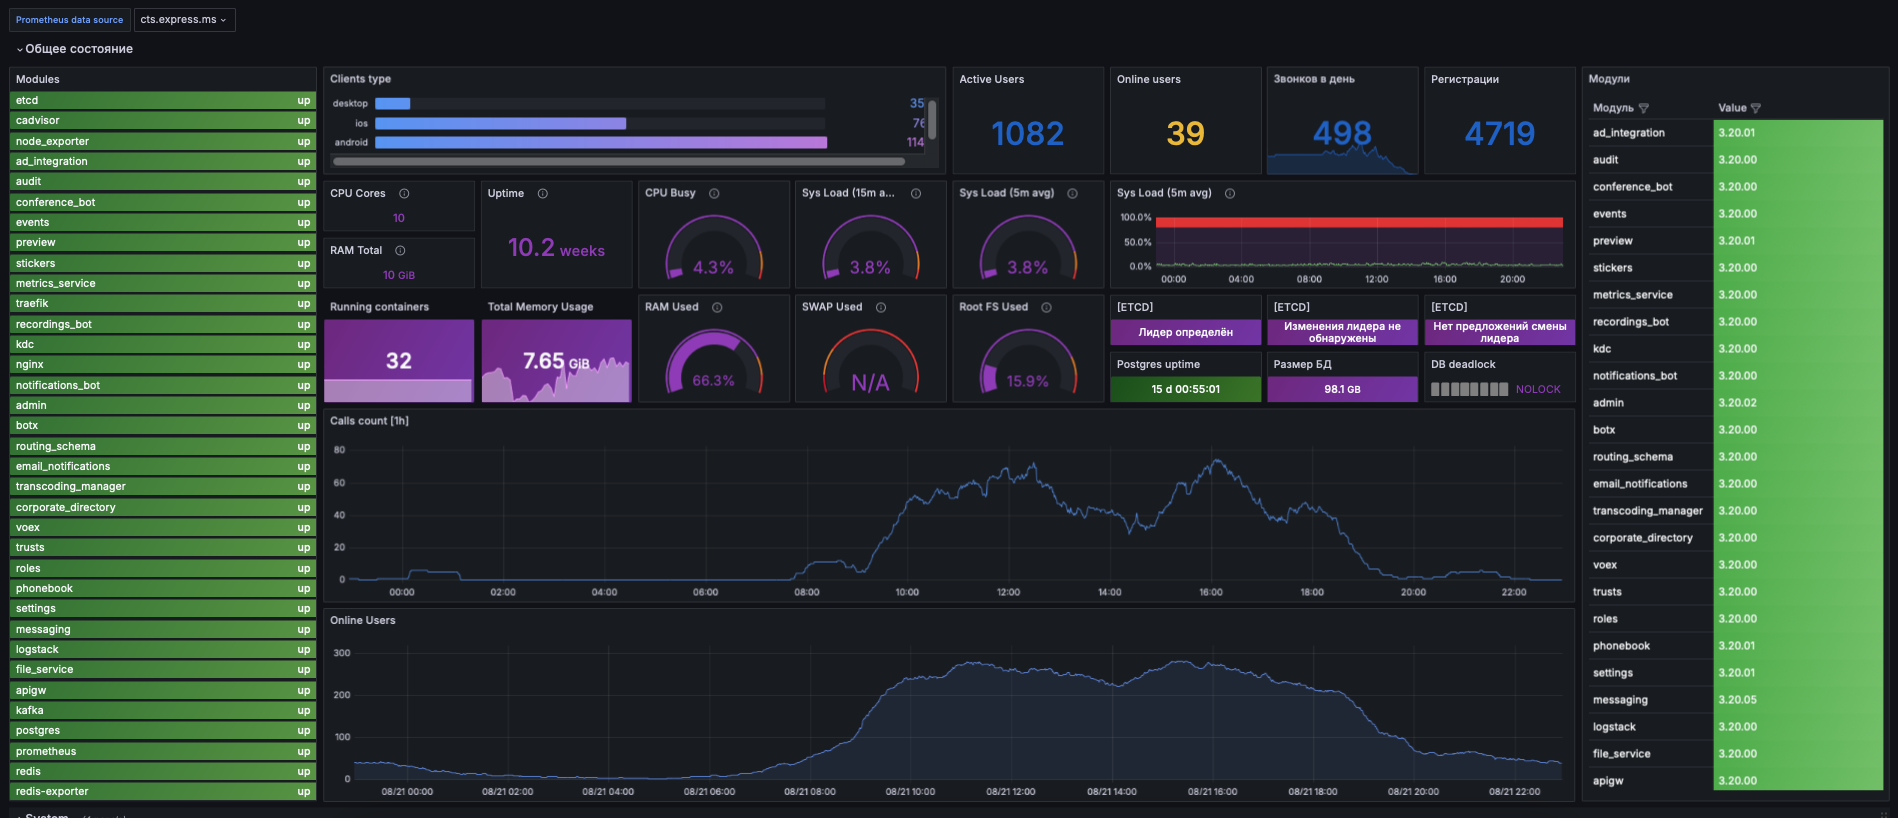The image size is (1898, 818).
Task: Click the Clients type horizontal scrollbar
Action: point(619,161)
